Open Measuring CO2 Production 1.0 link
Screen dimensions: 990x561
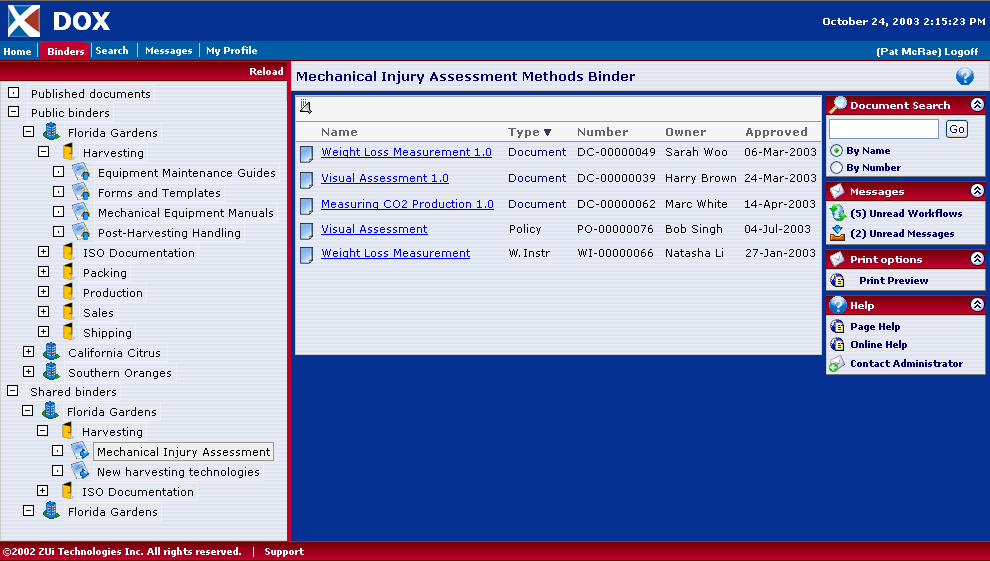point(407,204)
